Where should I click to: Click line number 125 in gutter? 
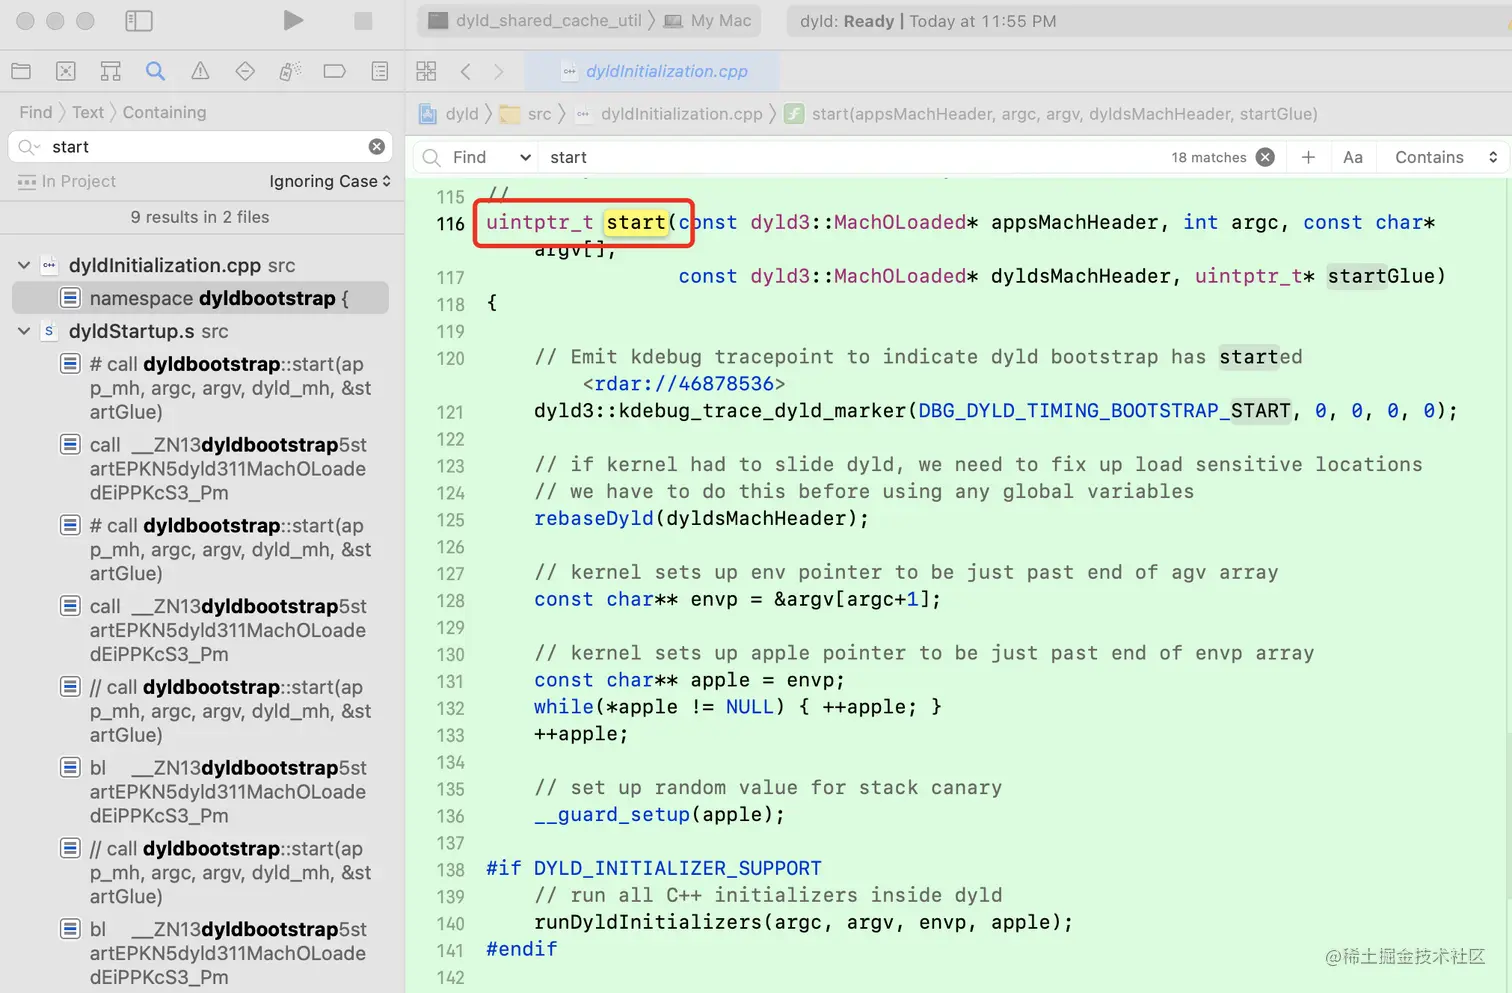[x=450, y=520]
